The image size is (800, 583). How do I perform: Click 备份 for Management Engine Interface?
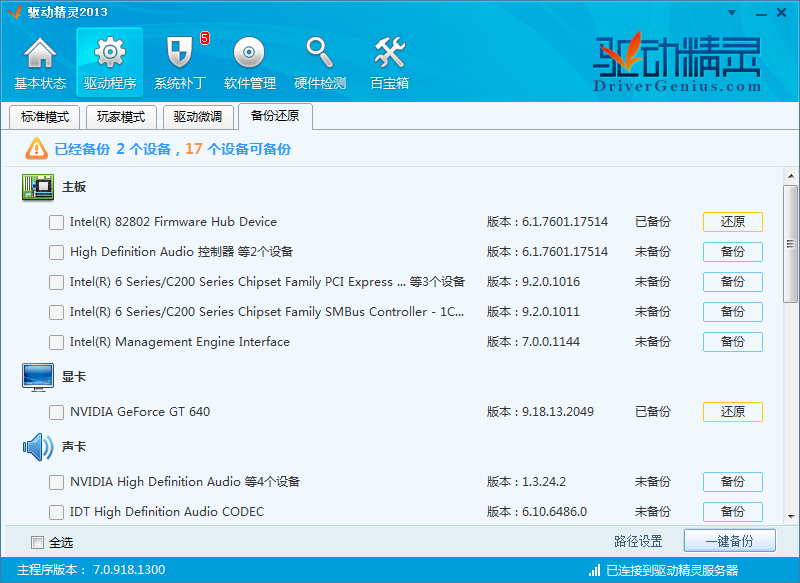click(733, 342)
